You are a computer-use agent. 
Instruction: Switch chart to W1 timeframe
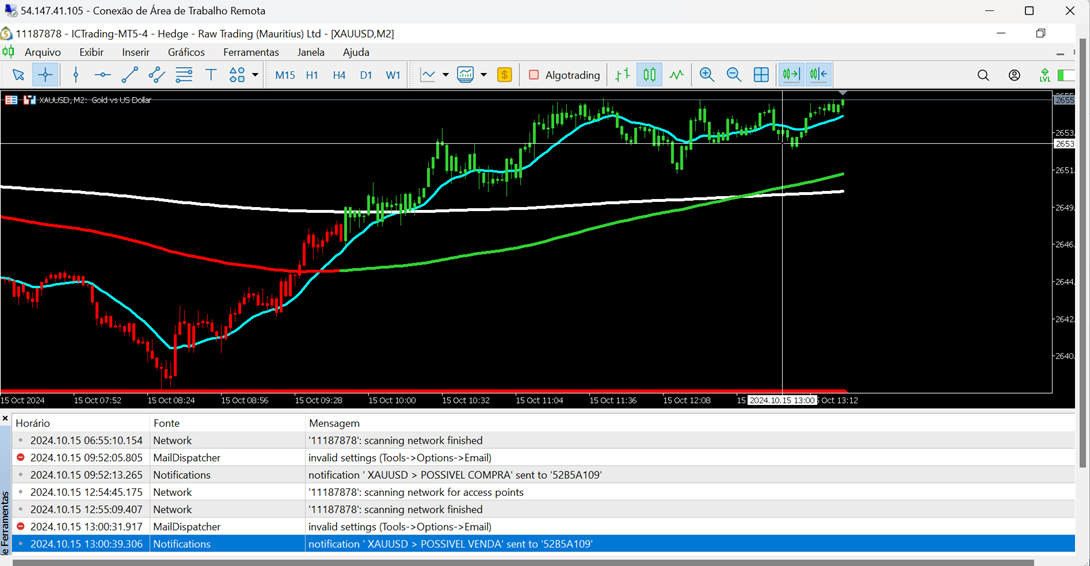393,75
